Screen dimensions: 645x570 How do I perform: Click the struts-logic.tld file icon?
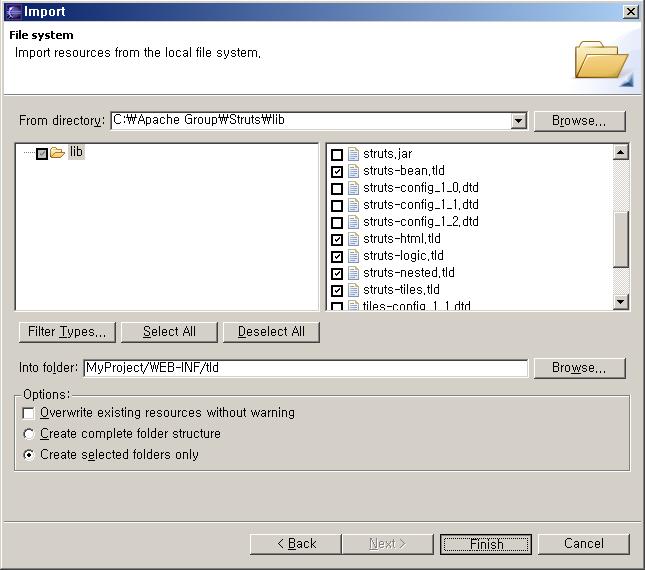click(x=353, y=256)
